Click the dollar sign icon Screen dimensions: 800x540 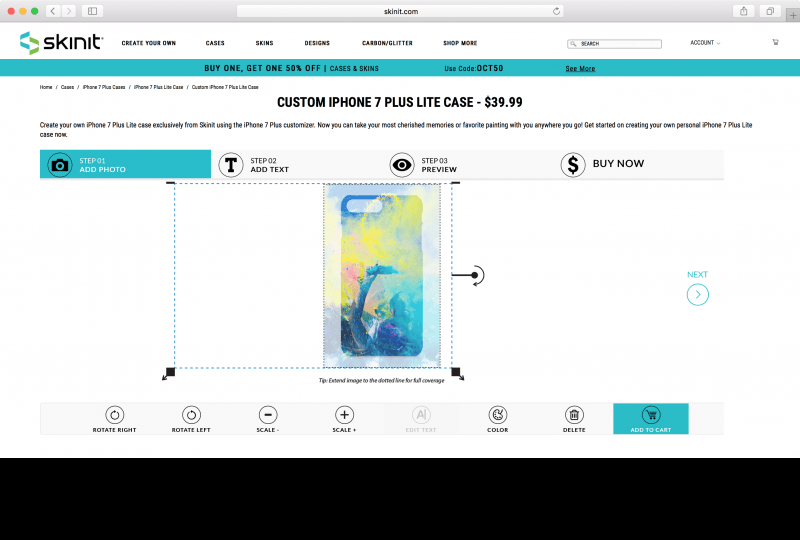click(573, 165)
